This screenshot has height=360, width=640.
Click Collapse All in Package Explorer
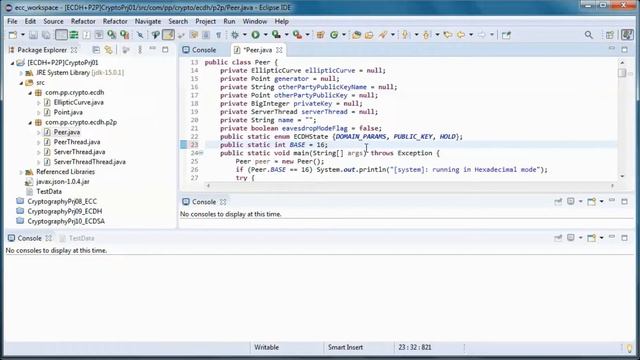pos(96,50)
